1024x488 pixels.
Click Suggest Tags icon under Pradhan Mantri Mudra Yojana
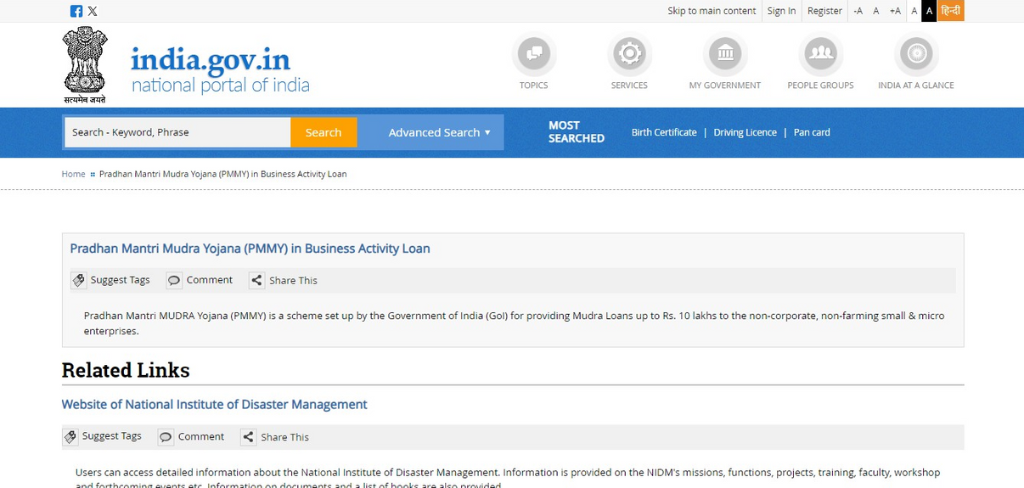(x=79, y=280)
